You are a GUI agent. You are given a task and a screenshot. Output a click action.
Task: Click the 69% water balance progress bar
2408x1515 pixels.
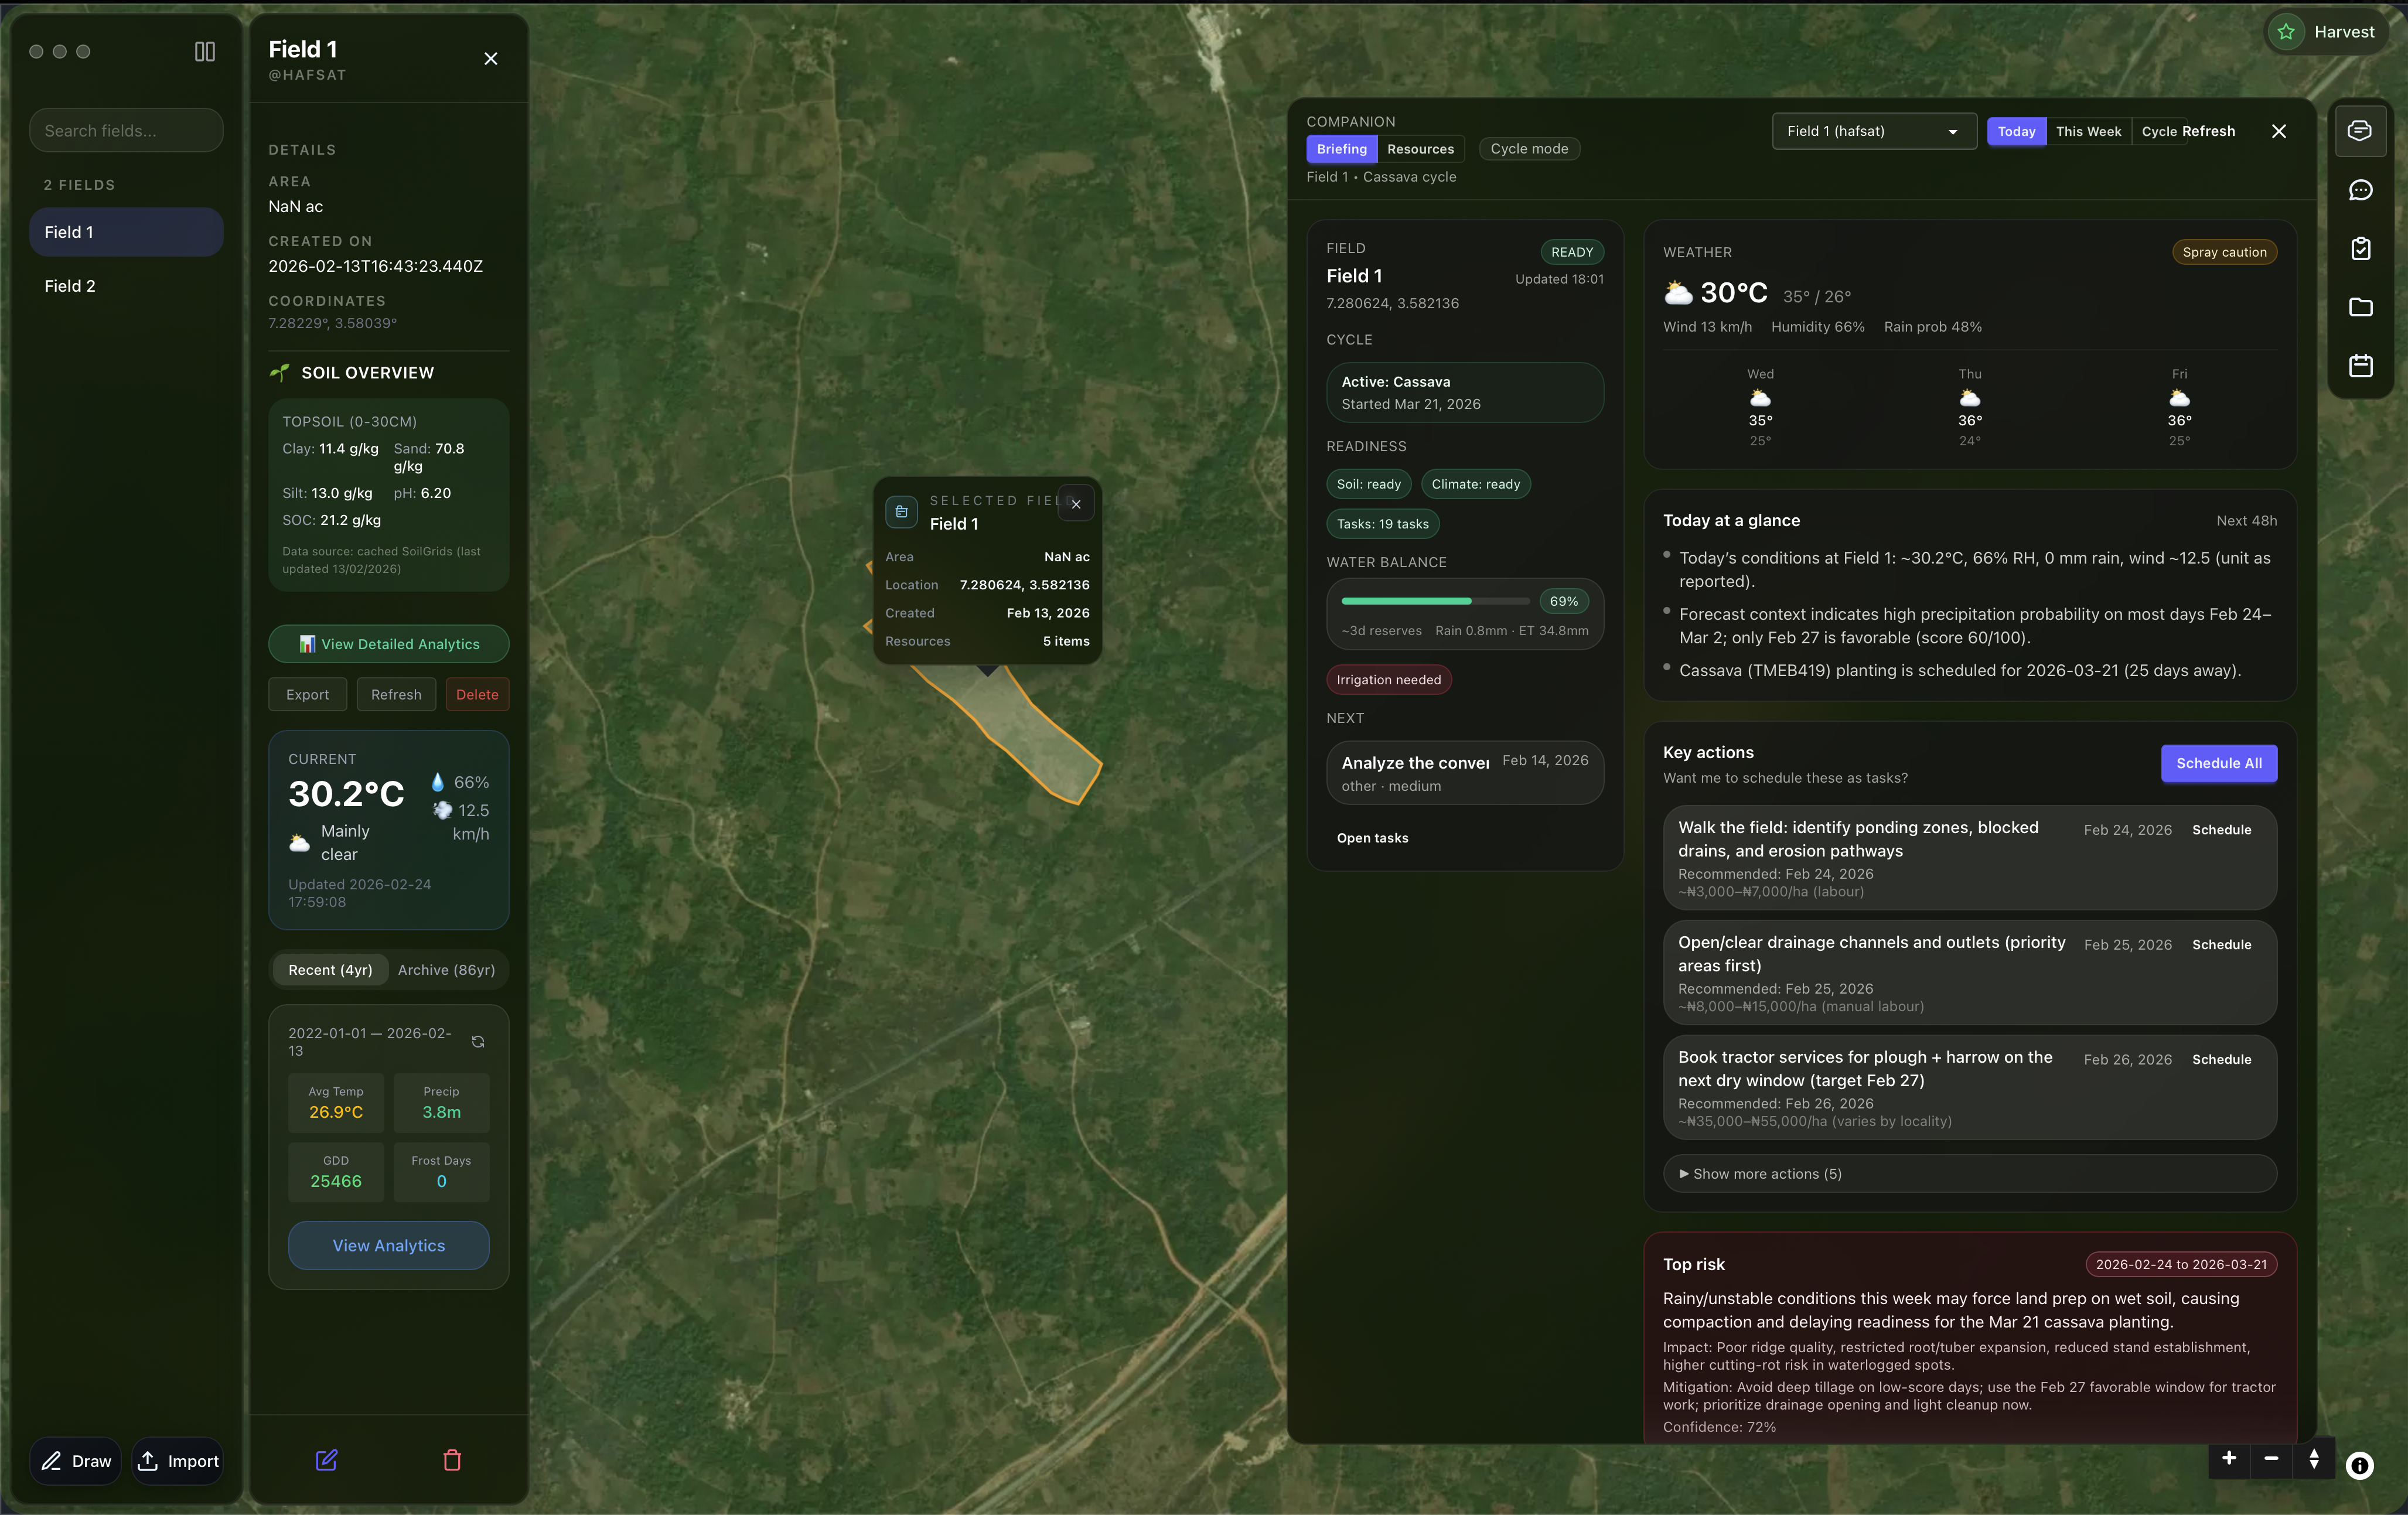[x=1436, y=601]
